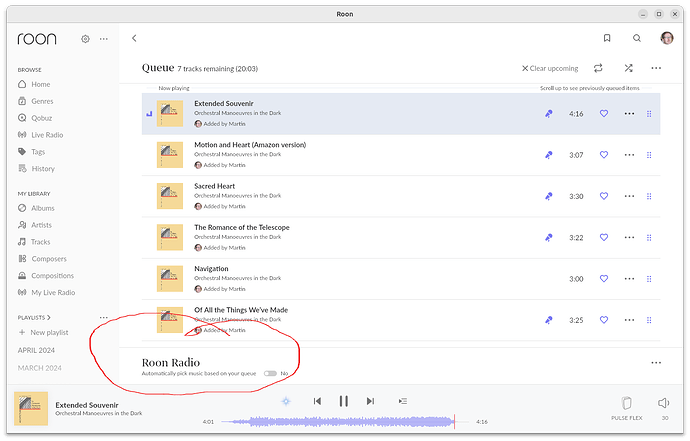The width and height of the screenshot is (690, 441).
Task: Click reorder handle for Romance of the Telescope
Action: (x=649, y=238)
